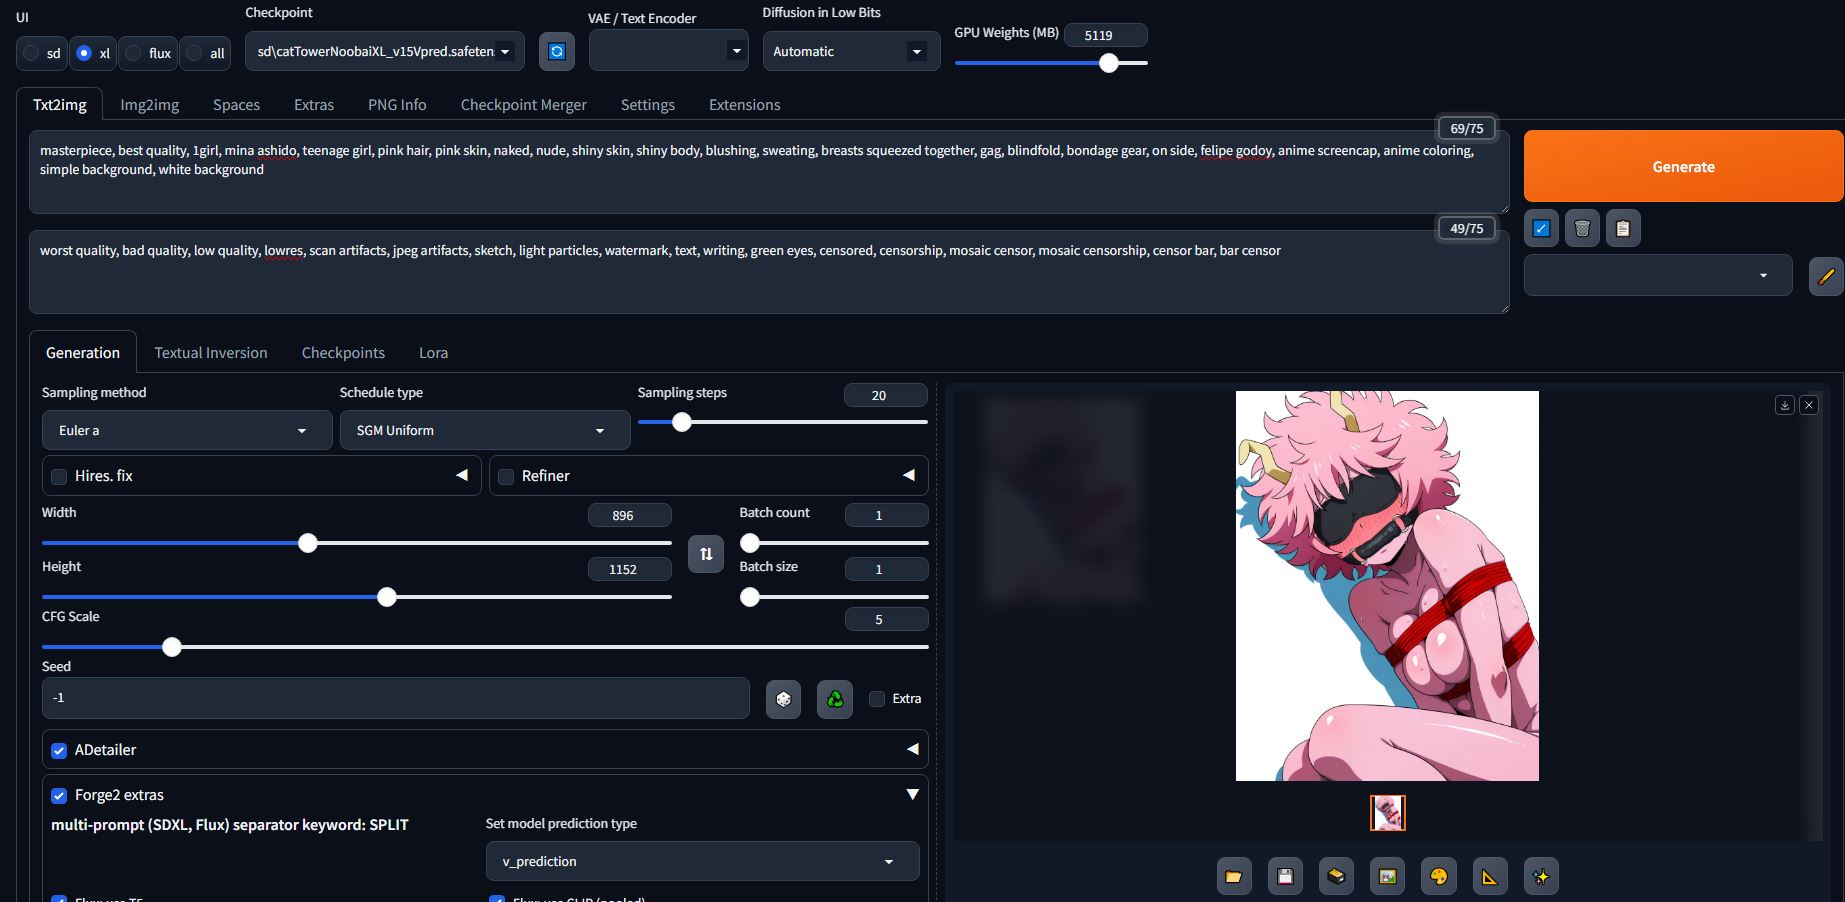The image size is (1845, 902).
Task: Click the Batch count number field
Action: pos(887,515)
